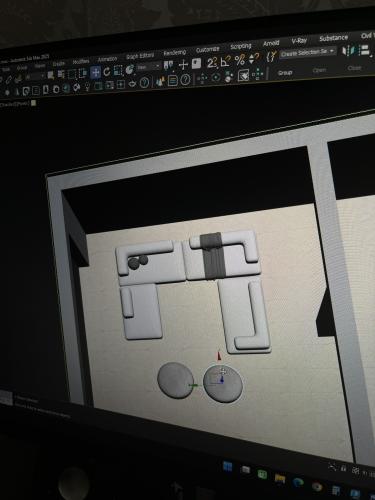Toggle the Percent Snap button
The width and height of the screenshot is (375, 500).
coord(240,60)
